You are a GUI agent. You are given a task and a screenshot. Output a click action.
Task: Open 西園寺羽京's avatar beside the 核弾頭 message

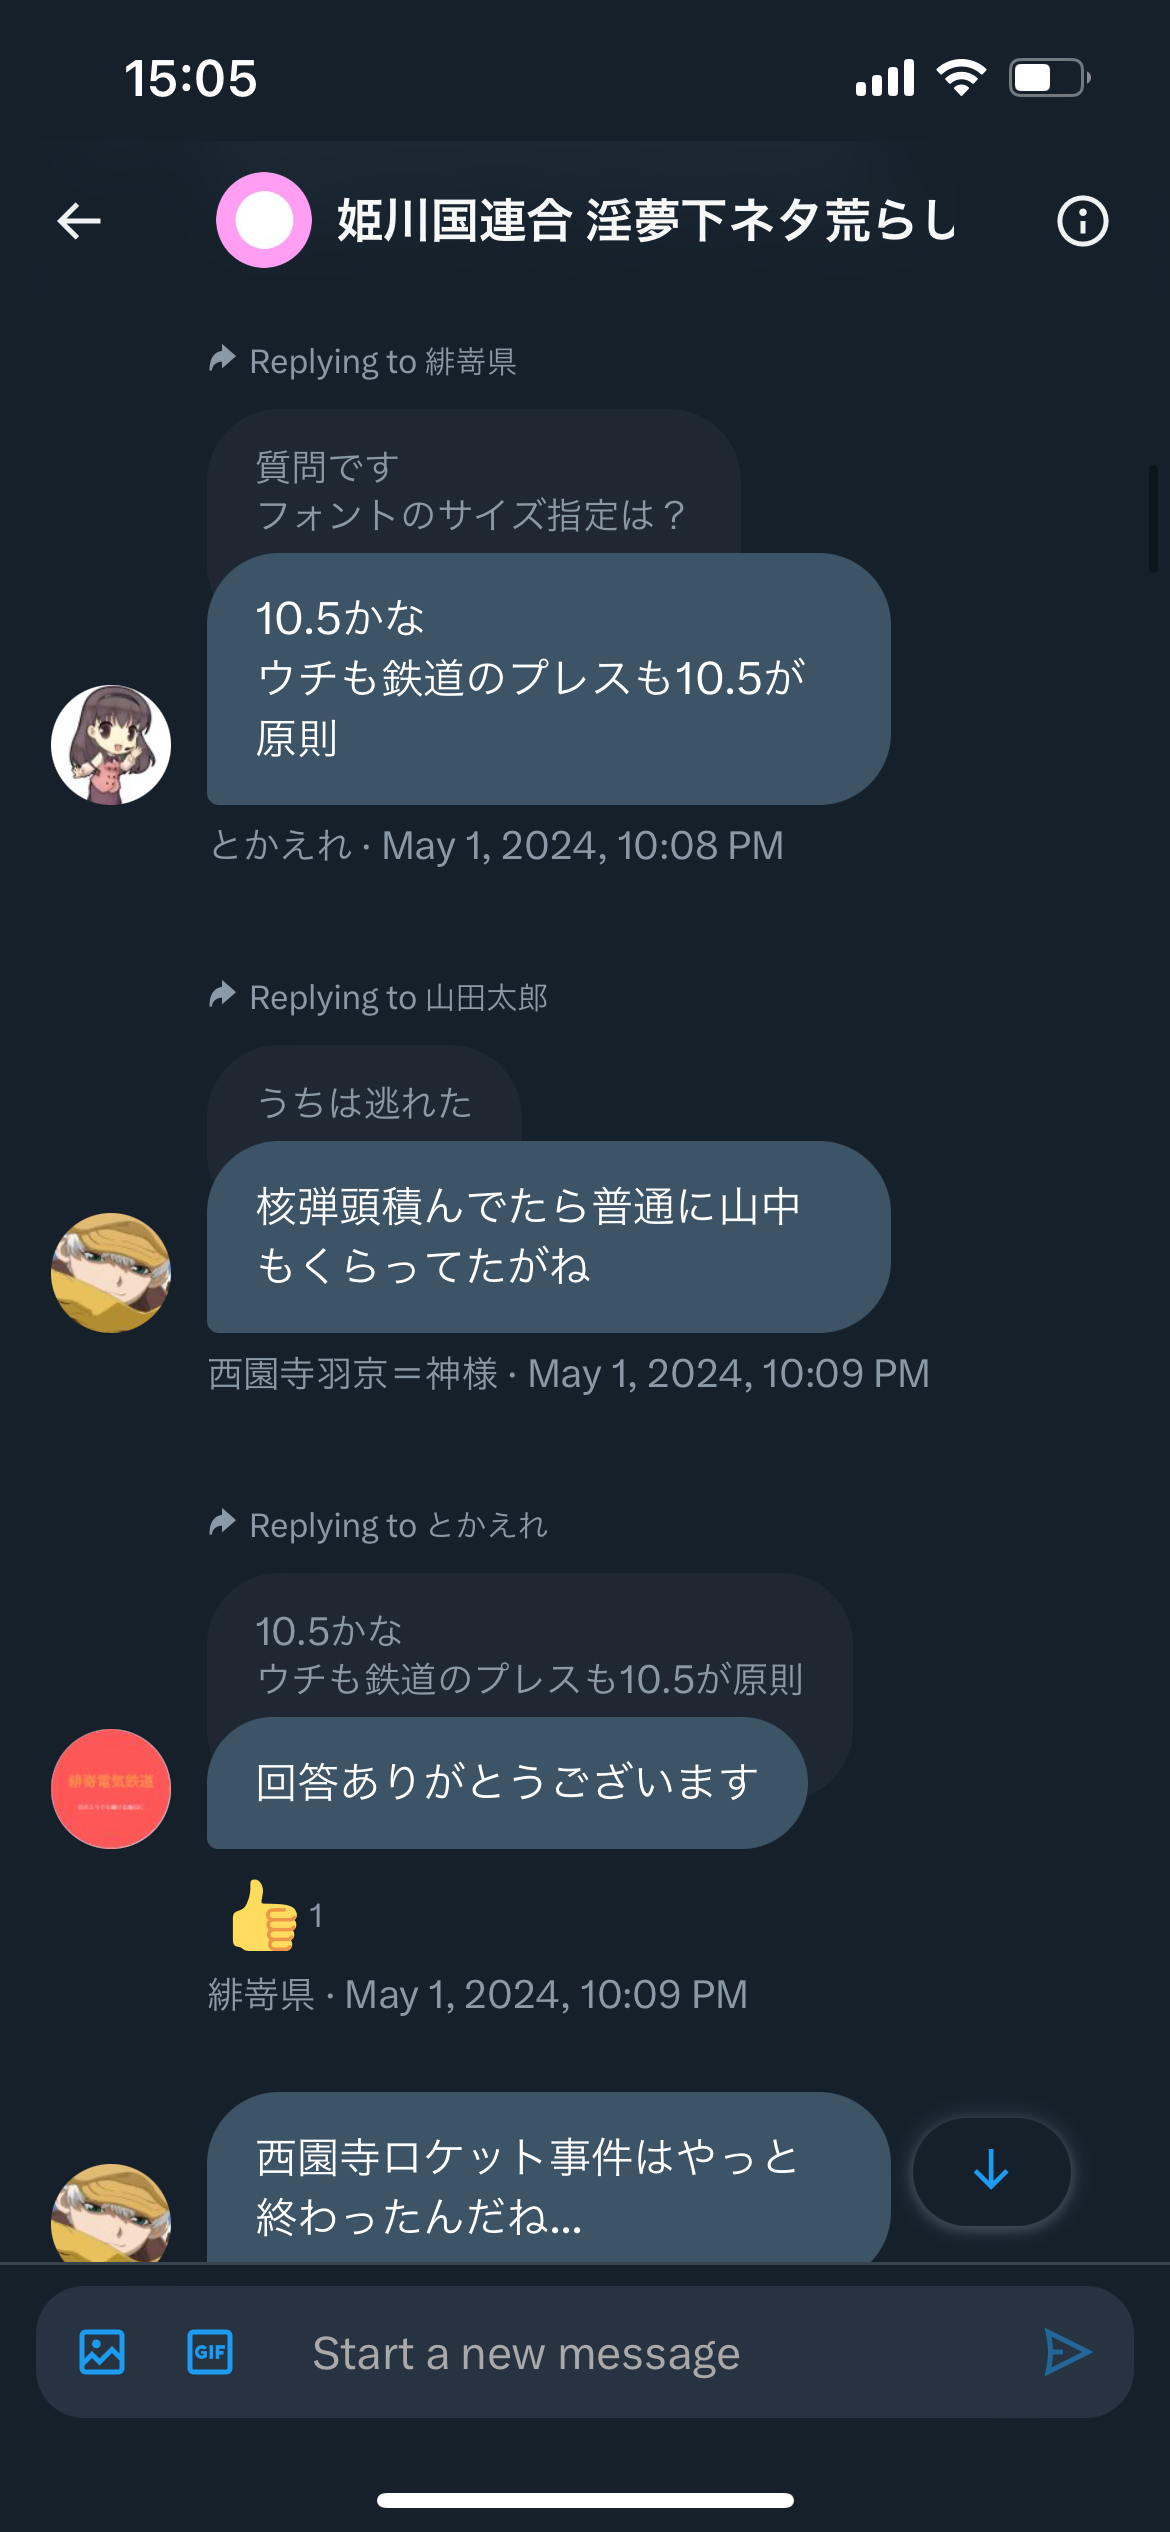[111, 1273]
